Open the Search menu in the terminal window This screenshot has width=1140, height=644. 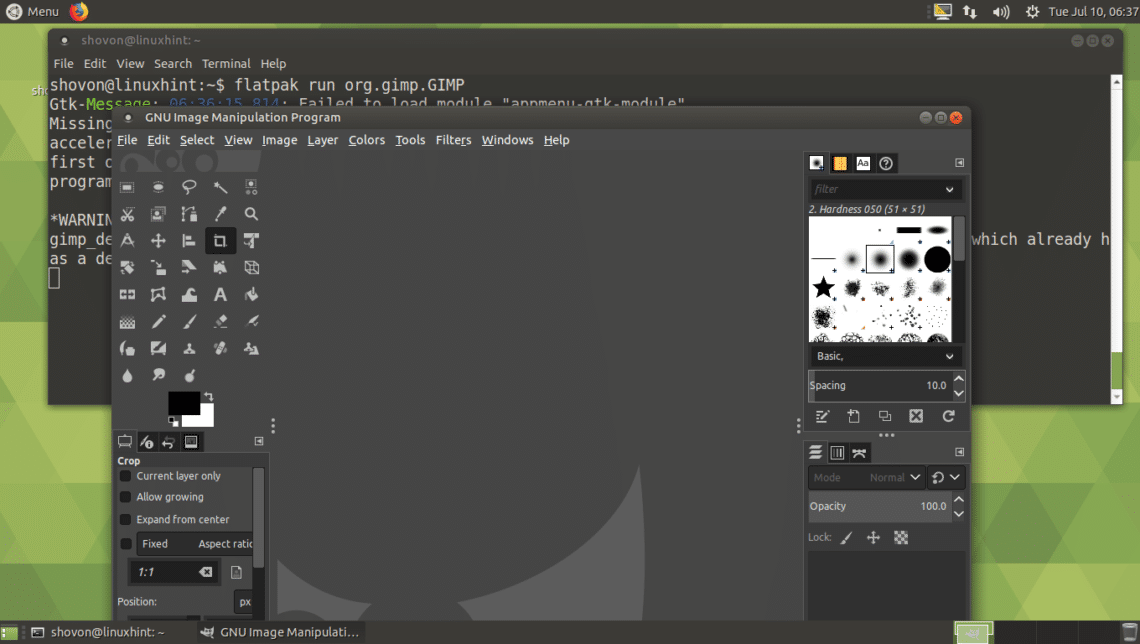pos(173,64)
